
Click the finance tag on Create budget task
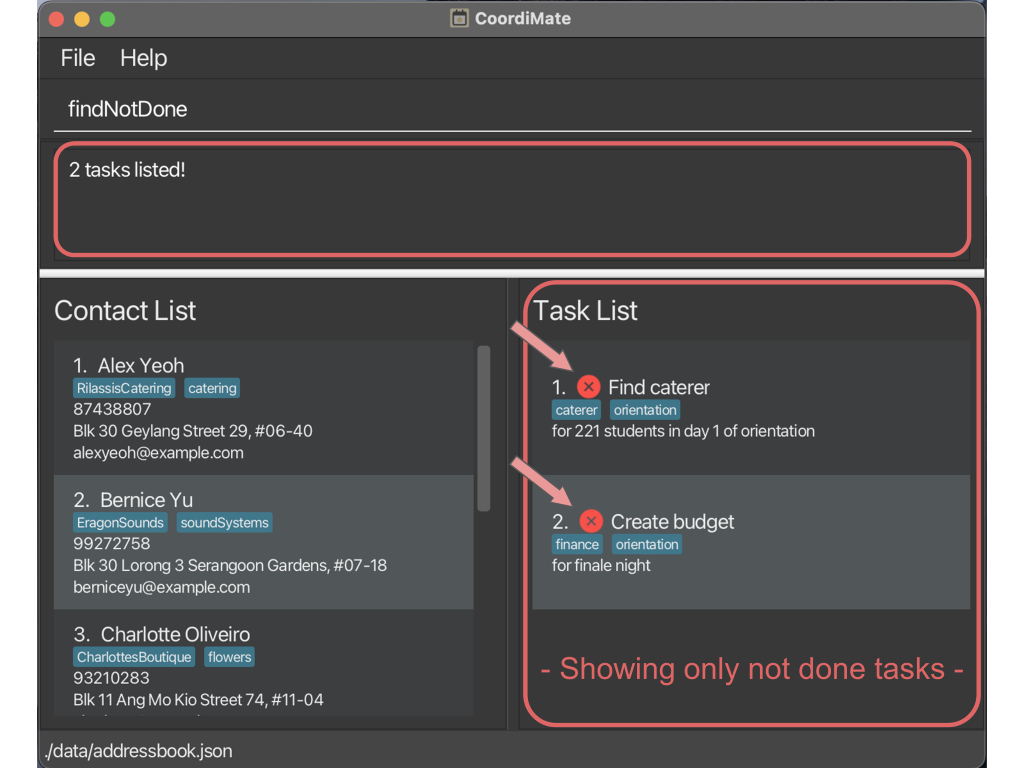click(x=578, y=544)
